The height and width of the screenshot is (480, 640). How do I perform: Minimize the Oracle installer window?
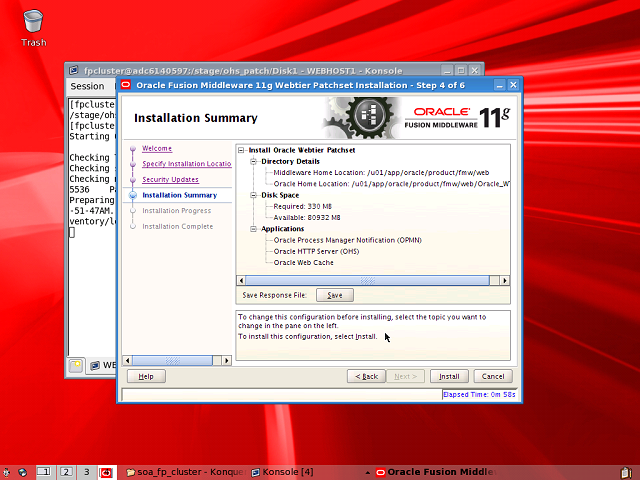(x=500, y=85)
